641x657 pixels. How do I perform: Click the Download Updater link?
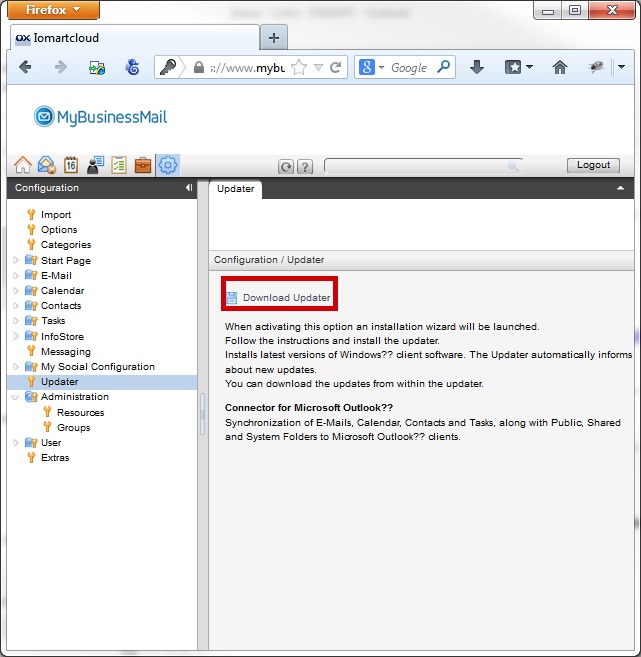coord(285,298)
